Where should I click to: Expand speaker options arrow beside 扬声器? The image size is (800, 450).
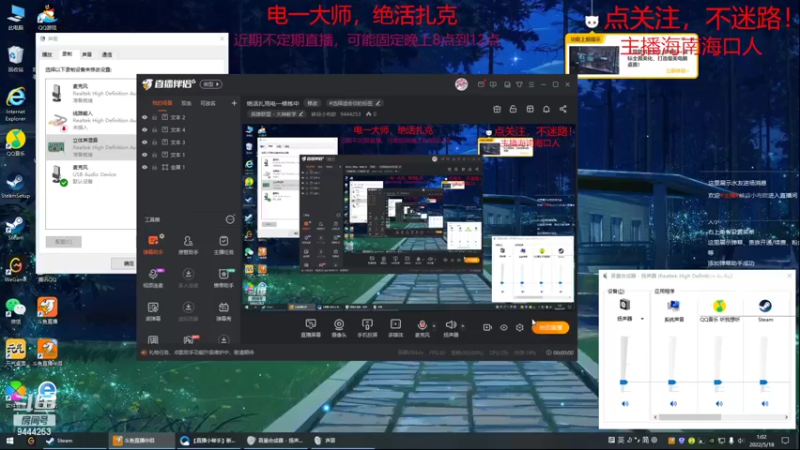tap(463, 326)
